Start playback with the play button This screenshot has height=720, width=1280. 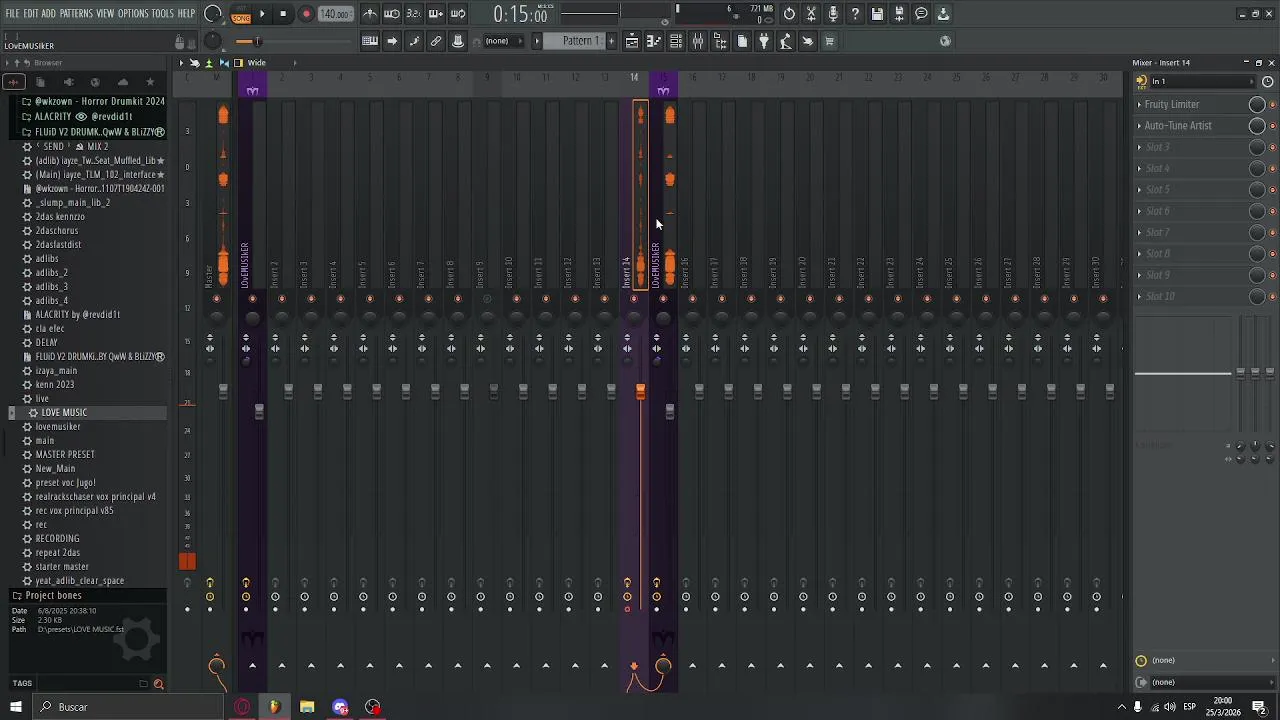click(x=262, y=14)
